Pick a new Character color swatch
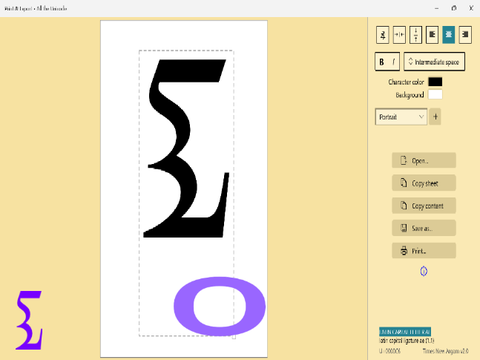Screen dimensions: 480x360 435,82
